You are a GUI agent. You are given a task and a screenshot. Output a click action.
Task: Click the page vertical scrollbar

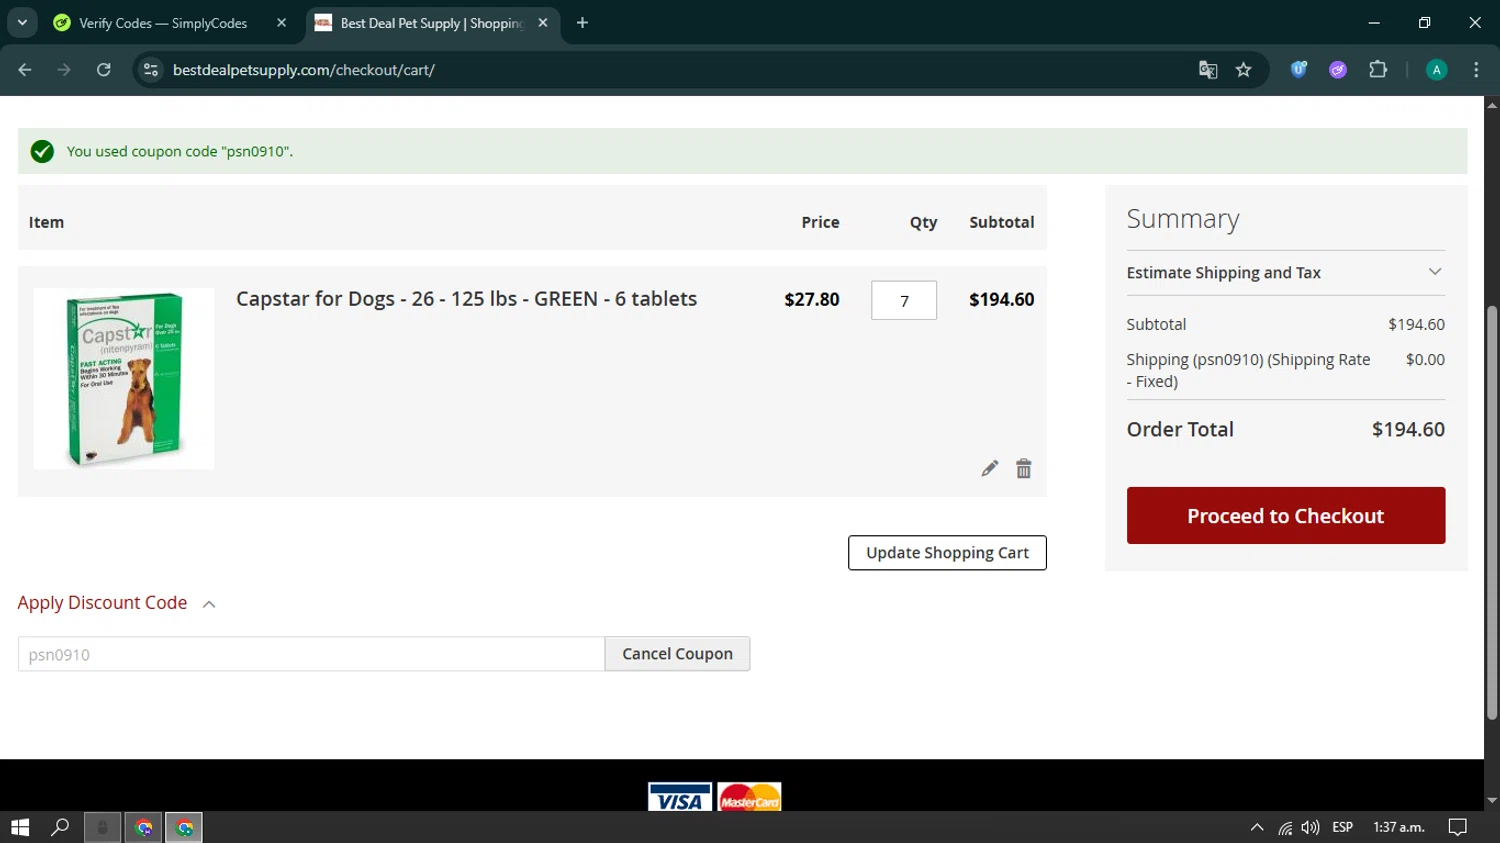coord(1492,512)
